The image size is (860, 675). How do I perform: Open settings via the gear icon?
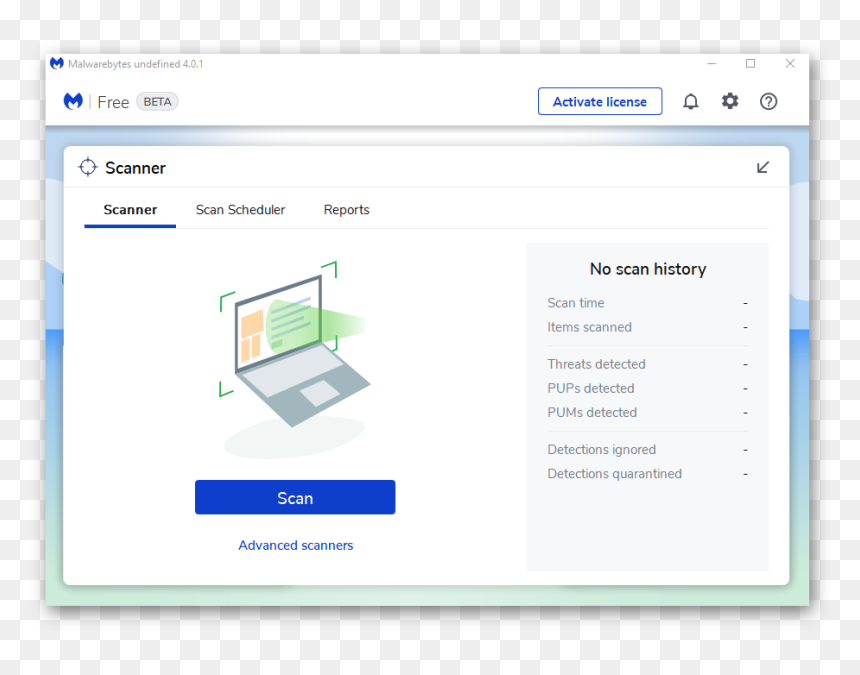point(729,101)
